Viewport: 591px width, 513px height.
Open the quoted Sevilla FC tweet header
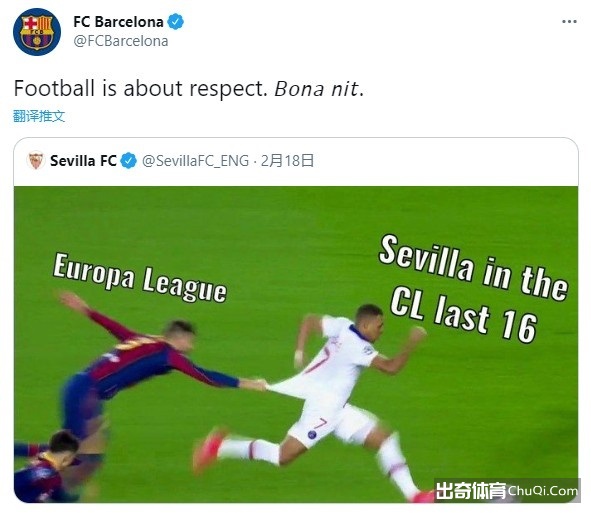coord(296,161)
